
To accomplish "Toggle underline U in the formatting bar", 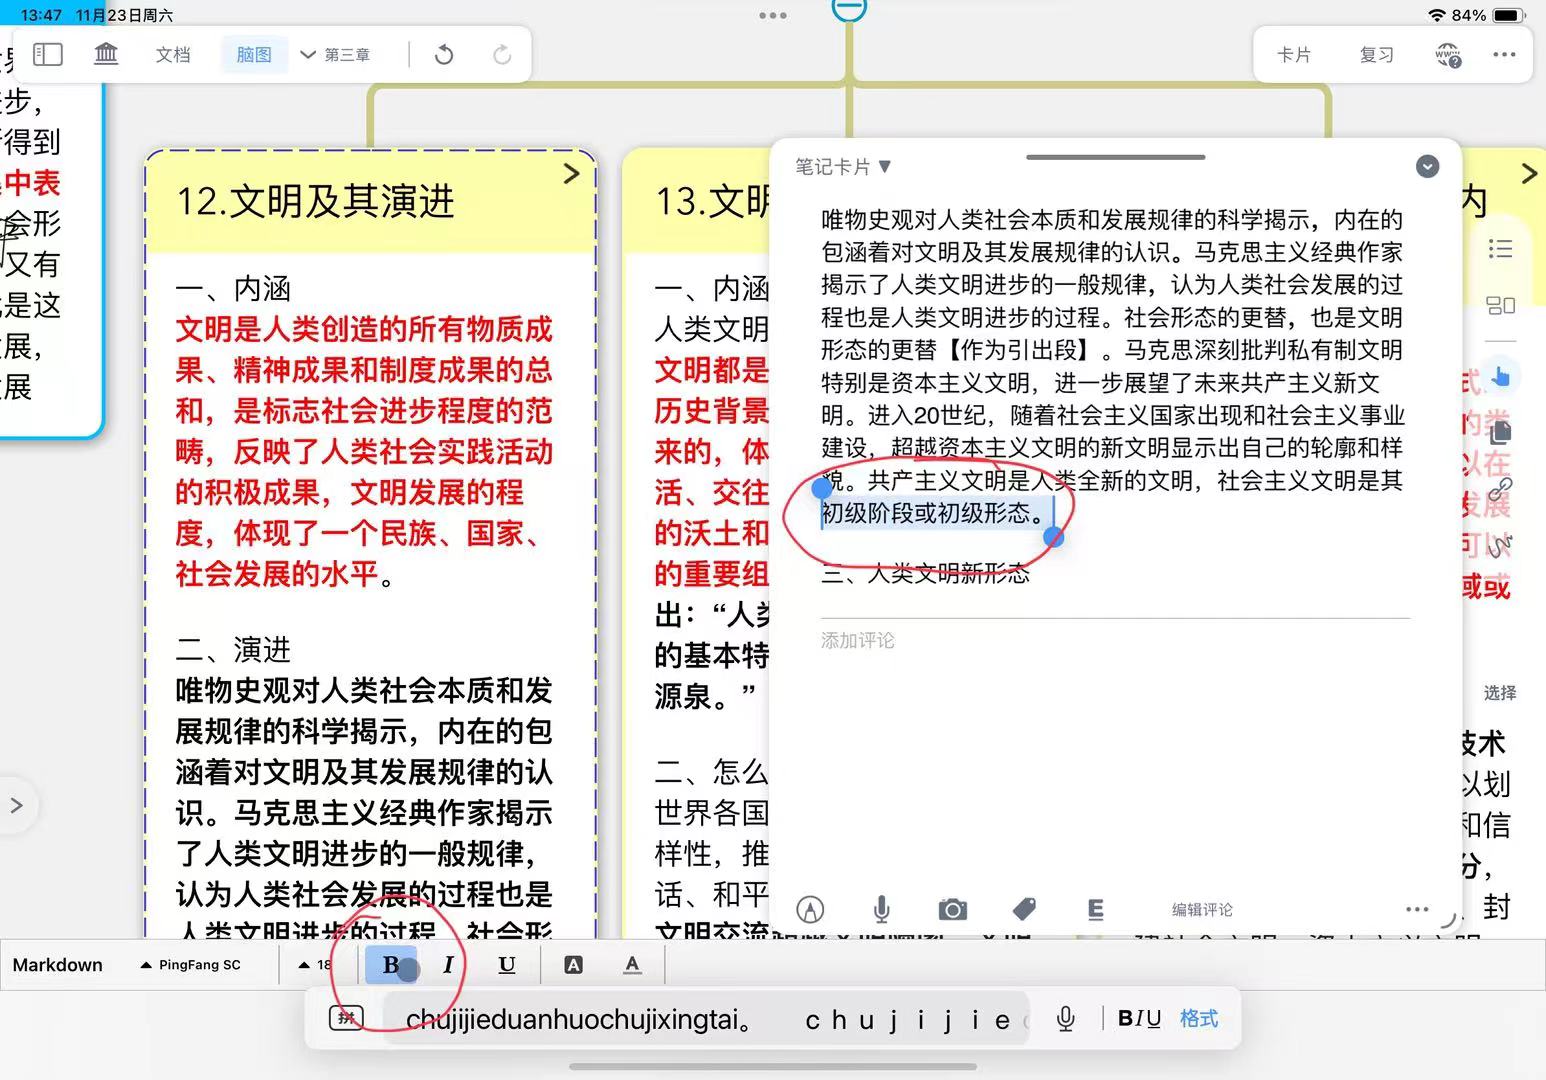I will click(x=507, y=965).
